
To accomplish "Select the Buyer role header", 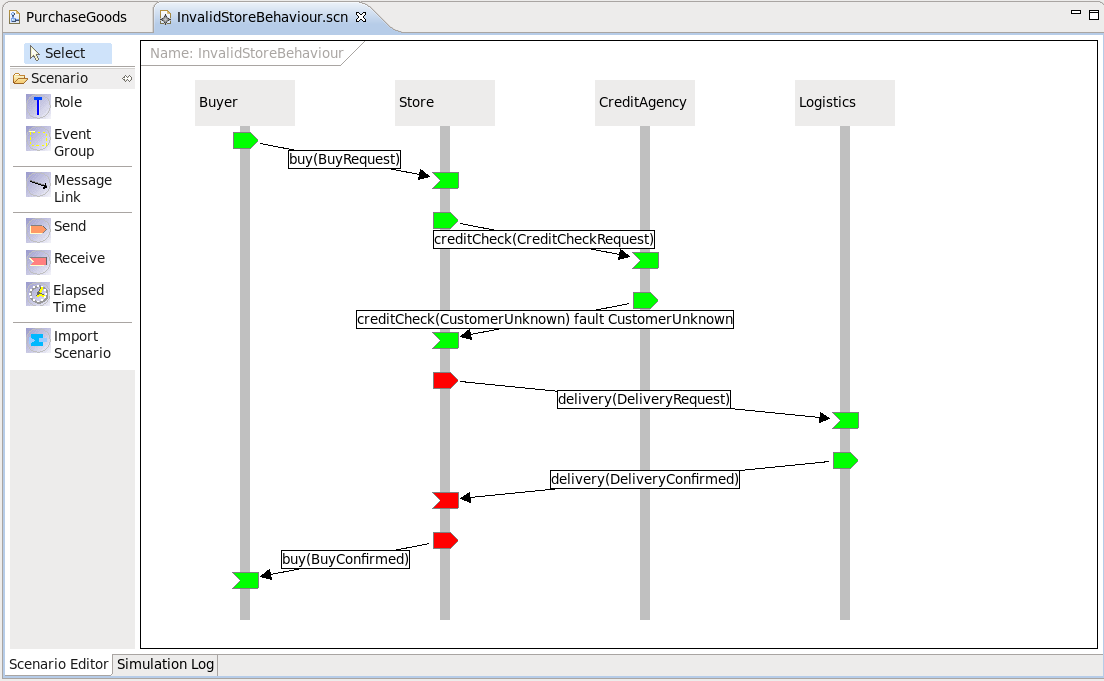I will pyautogui.click(x=244, y=103).
